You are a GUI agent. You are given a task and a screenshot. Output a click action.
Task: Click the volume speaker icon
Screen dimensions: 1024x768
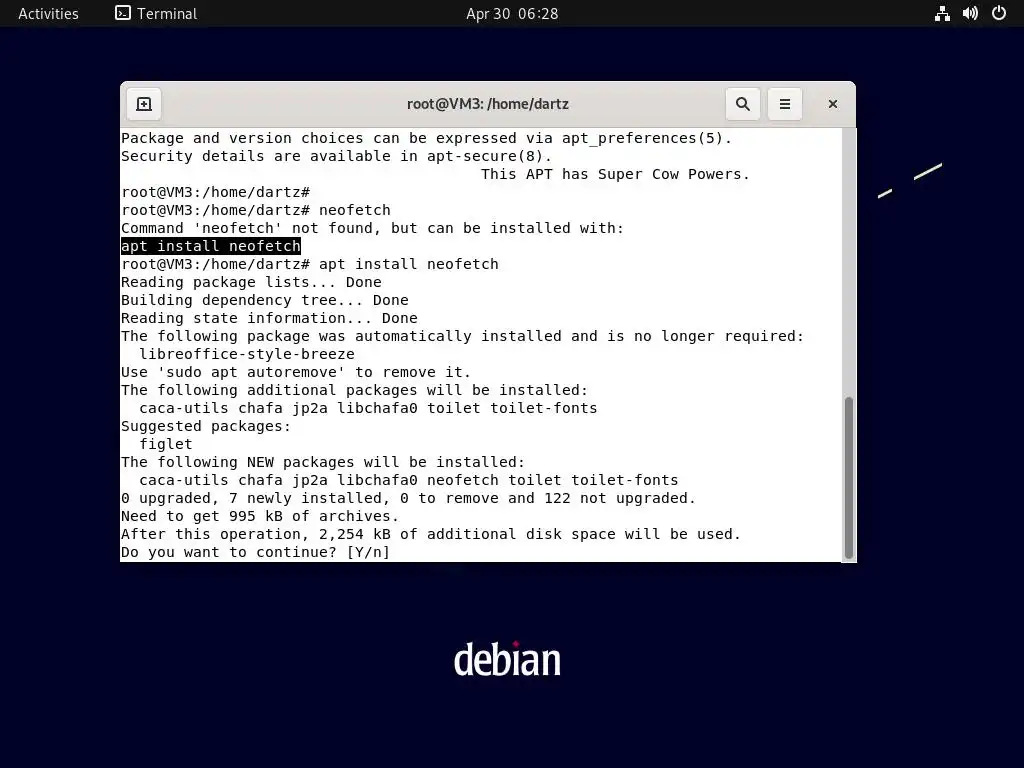(x=970, y=14)
